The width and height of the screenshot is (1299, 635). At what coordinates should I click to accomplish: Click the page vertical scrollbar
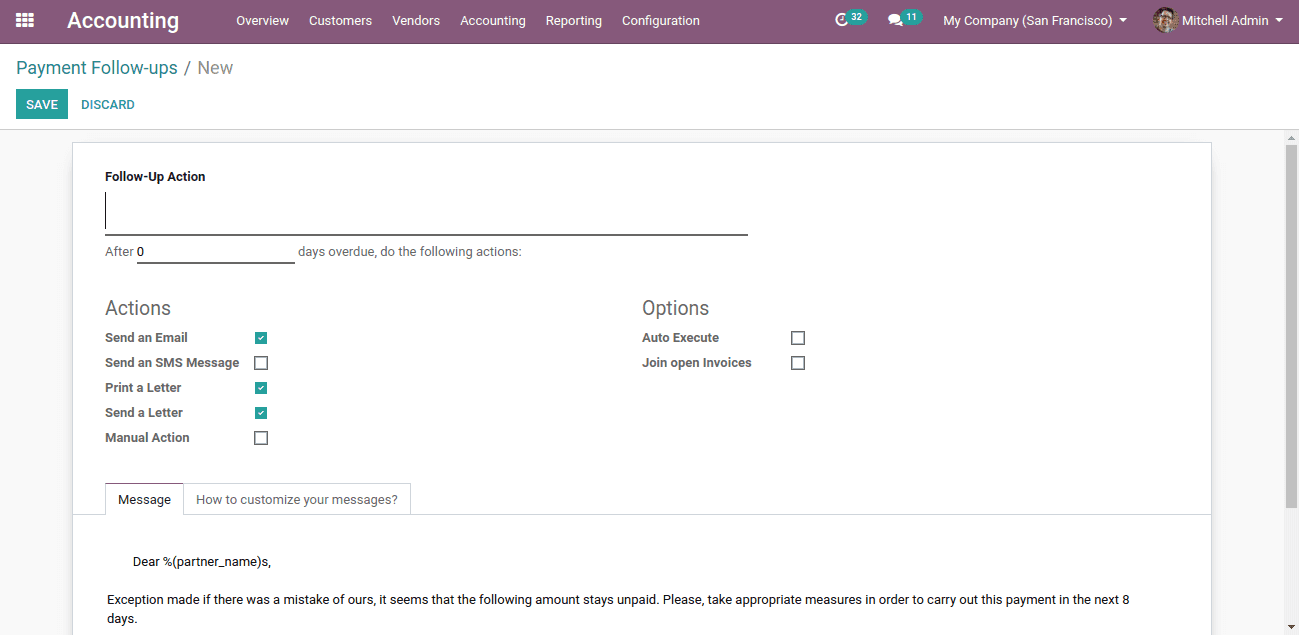[1291, 325]
